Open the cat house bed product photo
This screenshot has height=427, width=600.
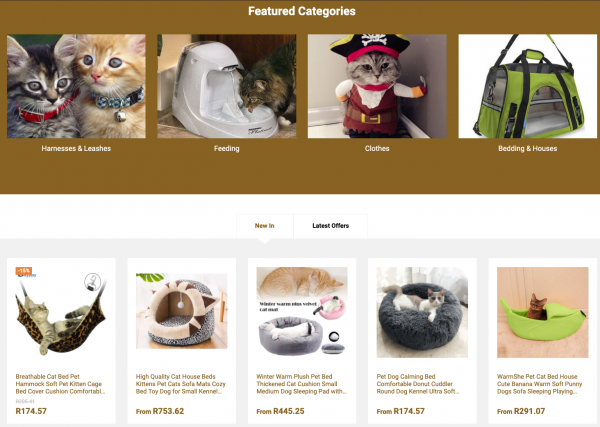pyautogui.click(x=182, y=311)
